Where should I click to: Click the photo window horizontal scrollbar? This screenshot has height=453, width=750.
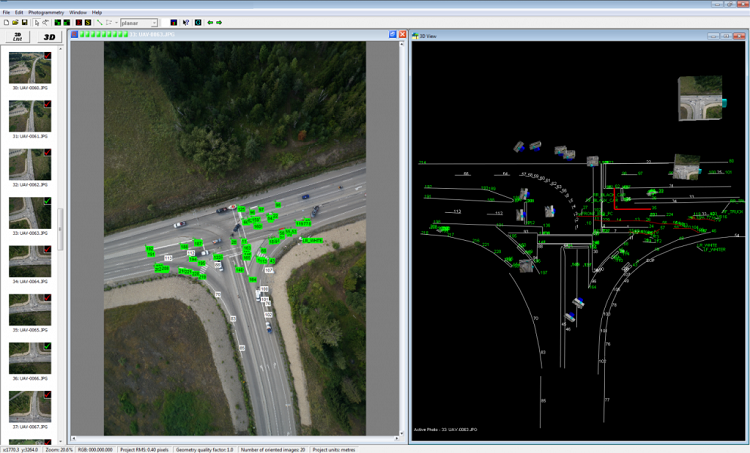pyautogui.click(x=235, y=438)
